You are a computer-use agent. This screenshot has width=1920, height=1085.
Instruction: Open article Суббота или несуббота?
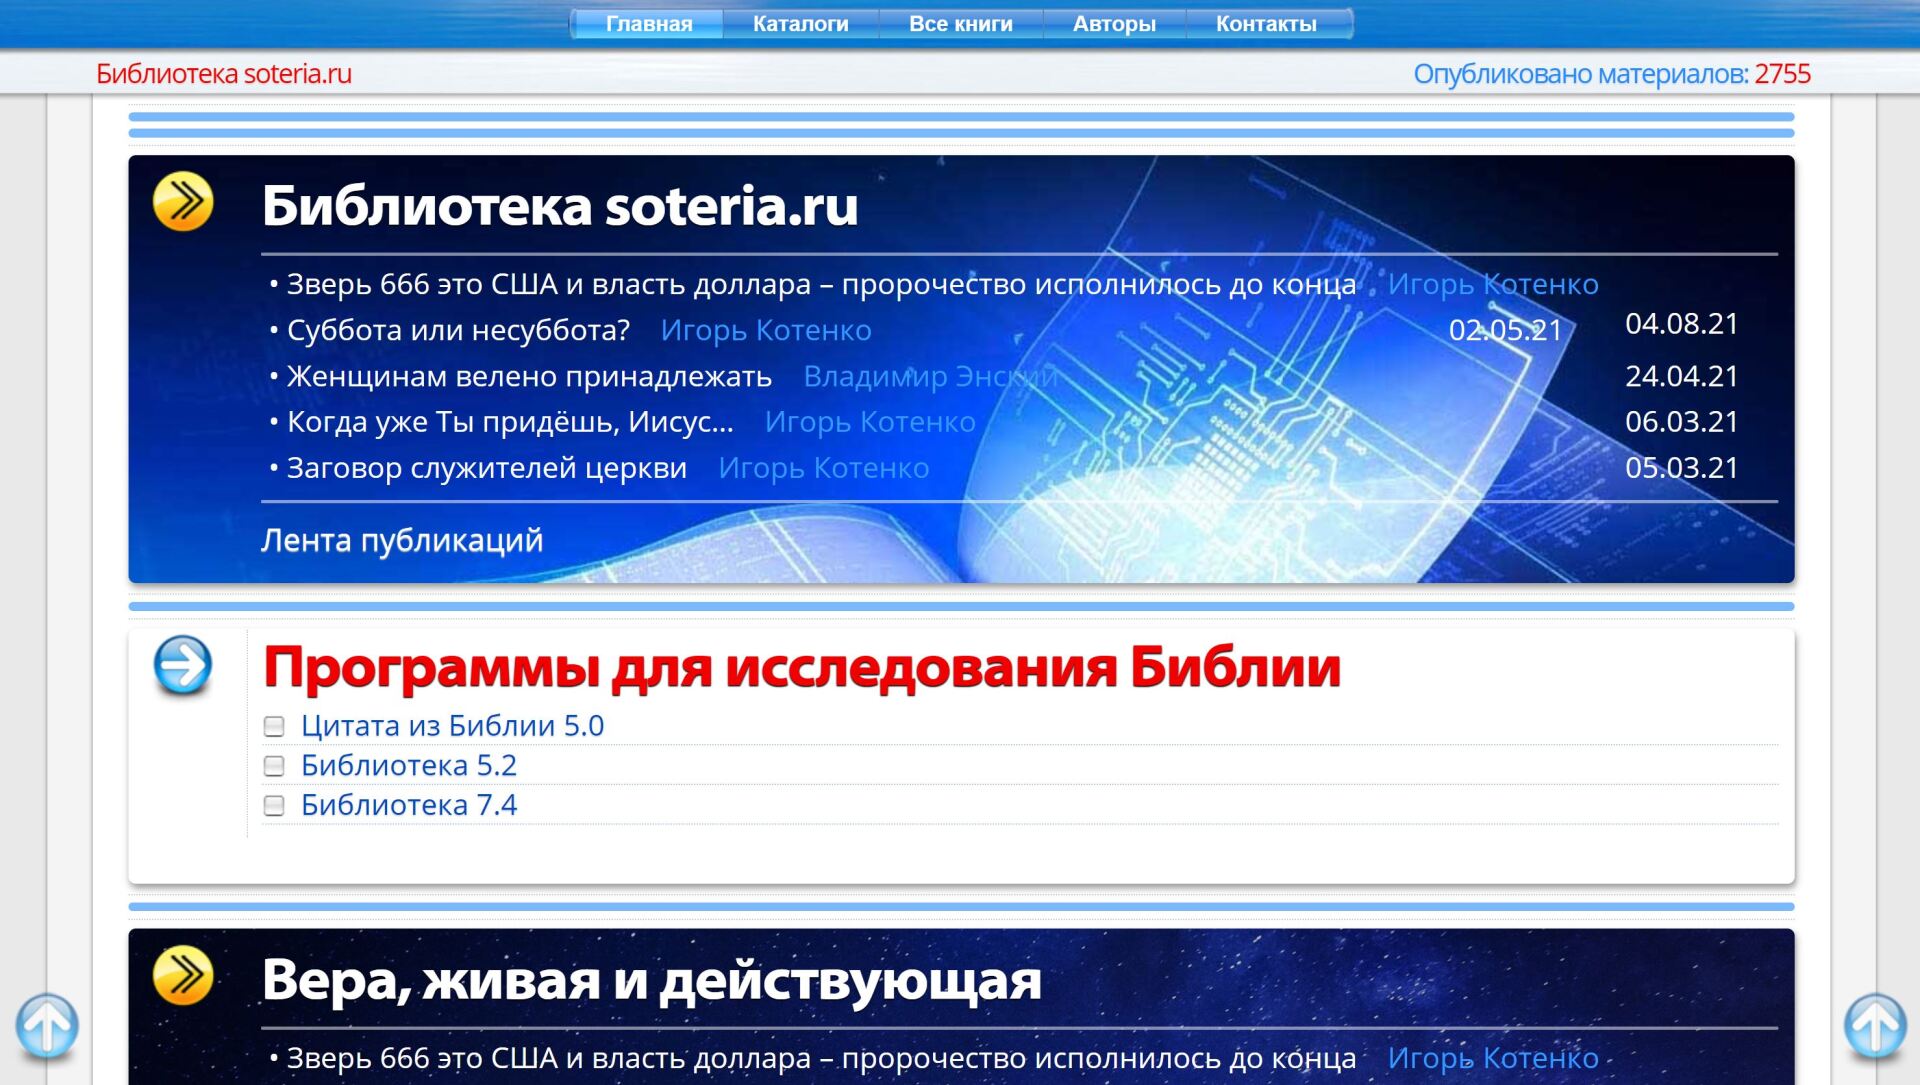(x=458, y=330)
